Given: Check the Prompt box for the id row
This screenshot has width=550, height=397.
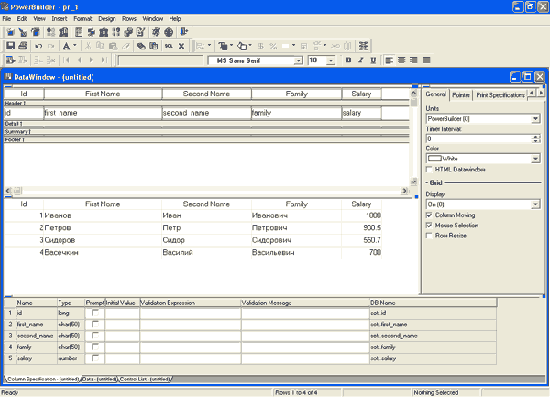Looking at the screenshot, I should 95,313.
